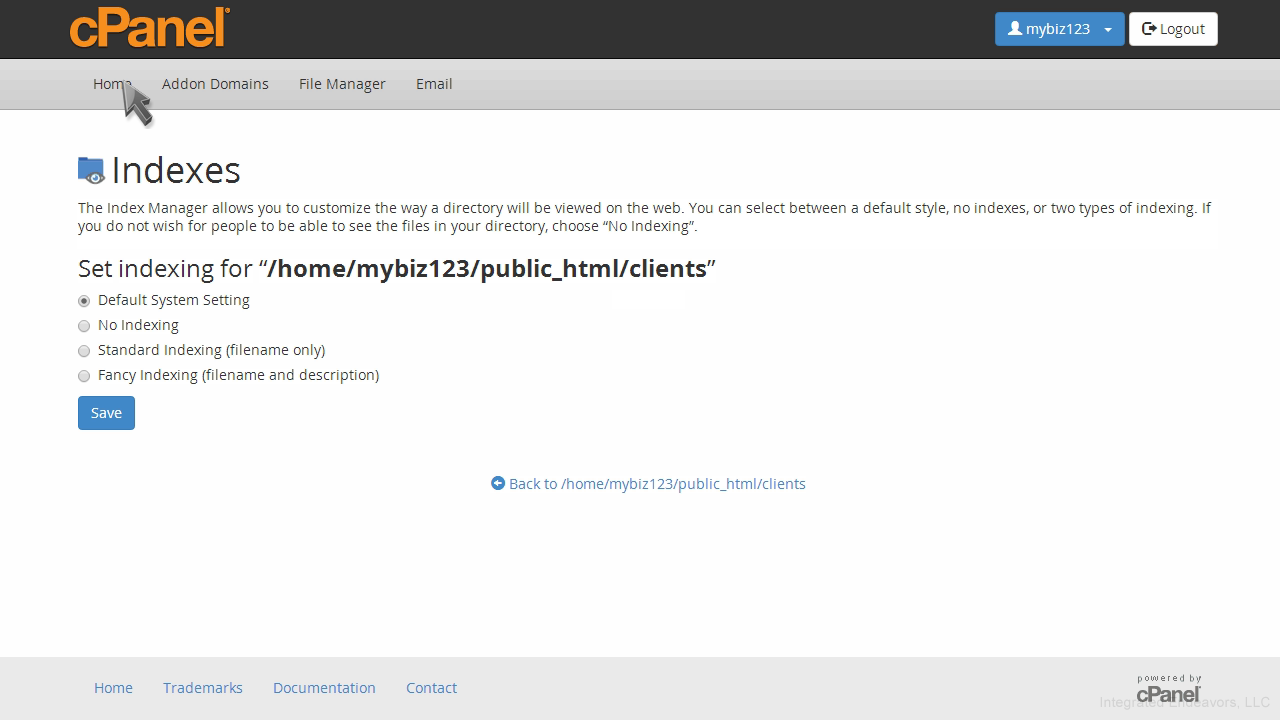This screenshot has height=720, width=1280.
Task: Choose the No Indexing option
Action: [84, 326]
